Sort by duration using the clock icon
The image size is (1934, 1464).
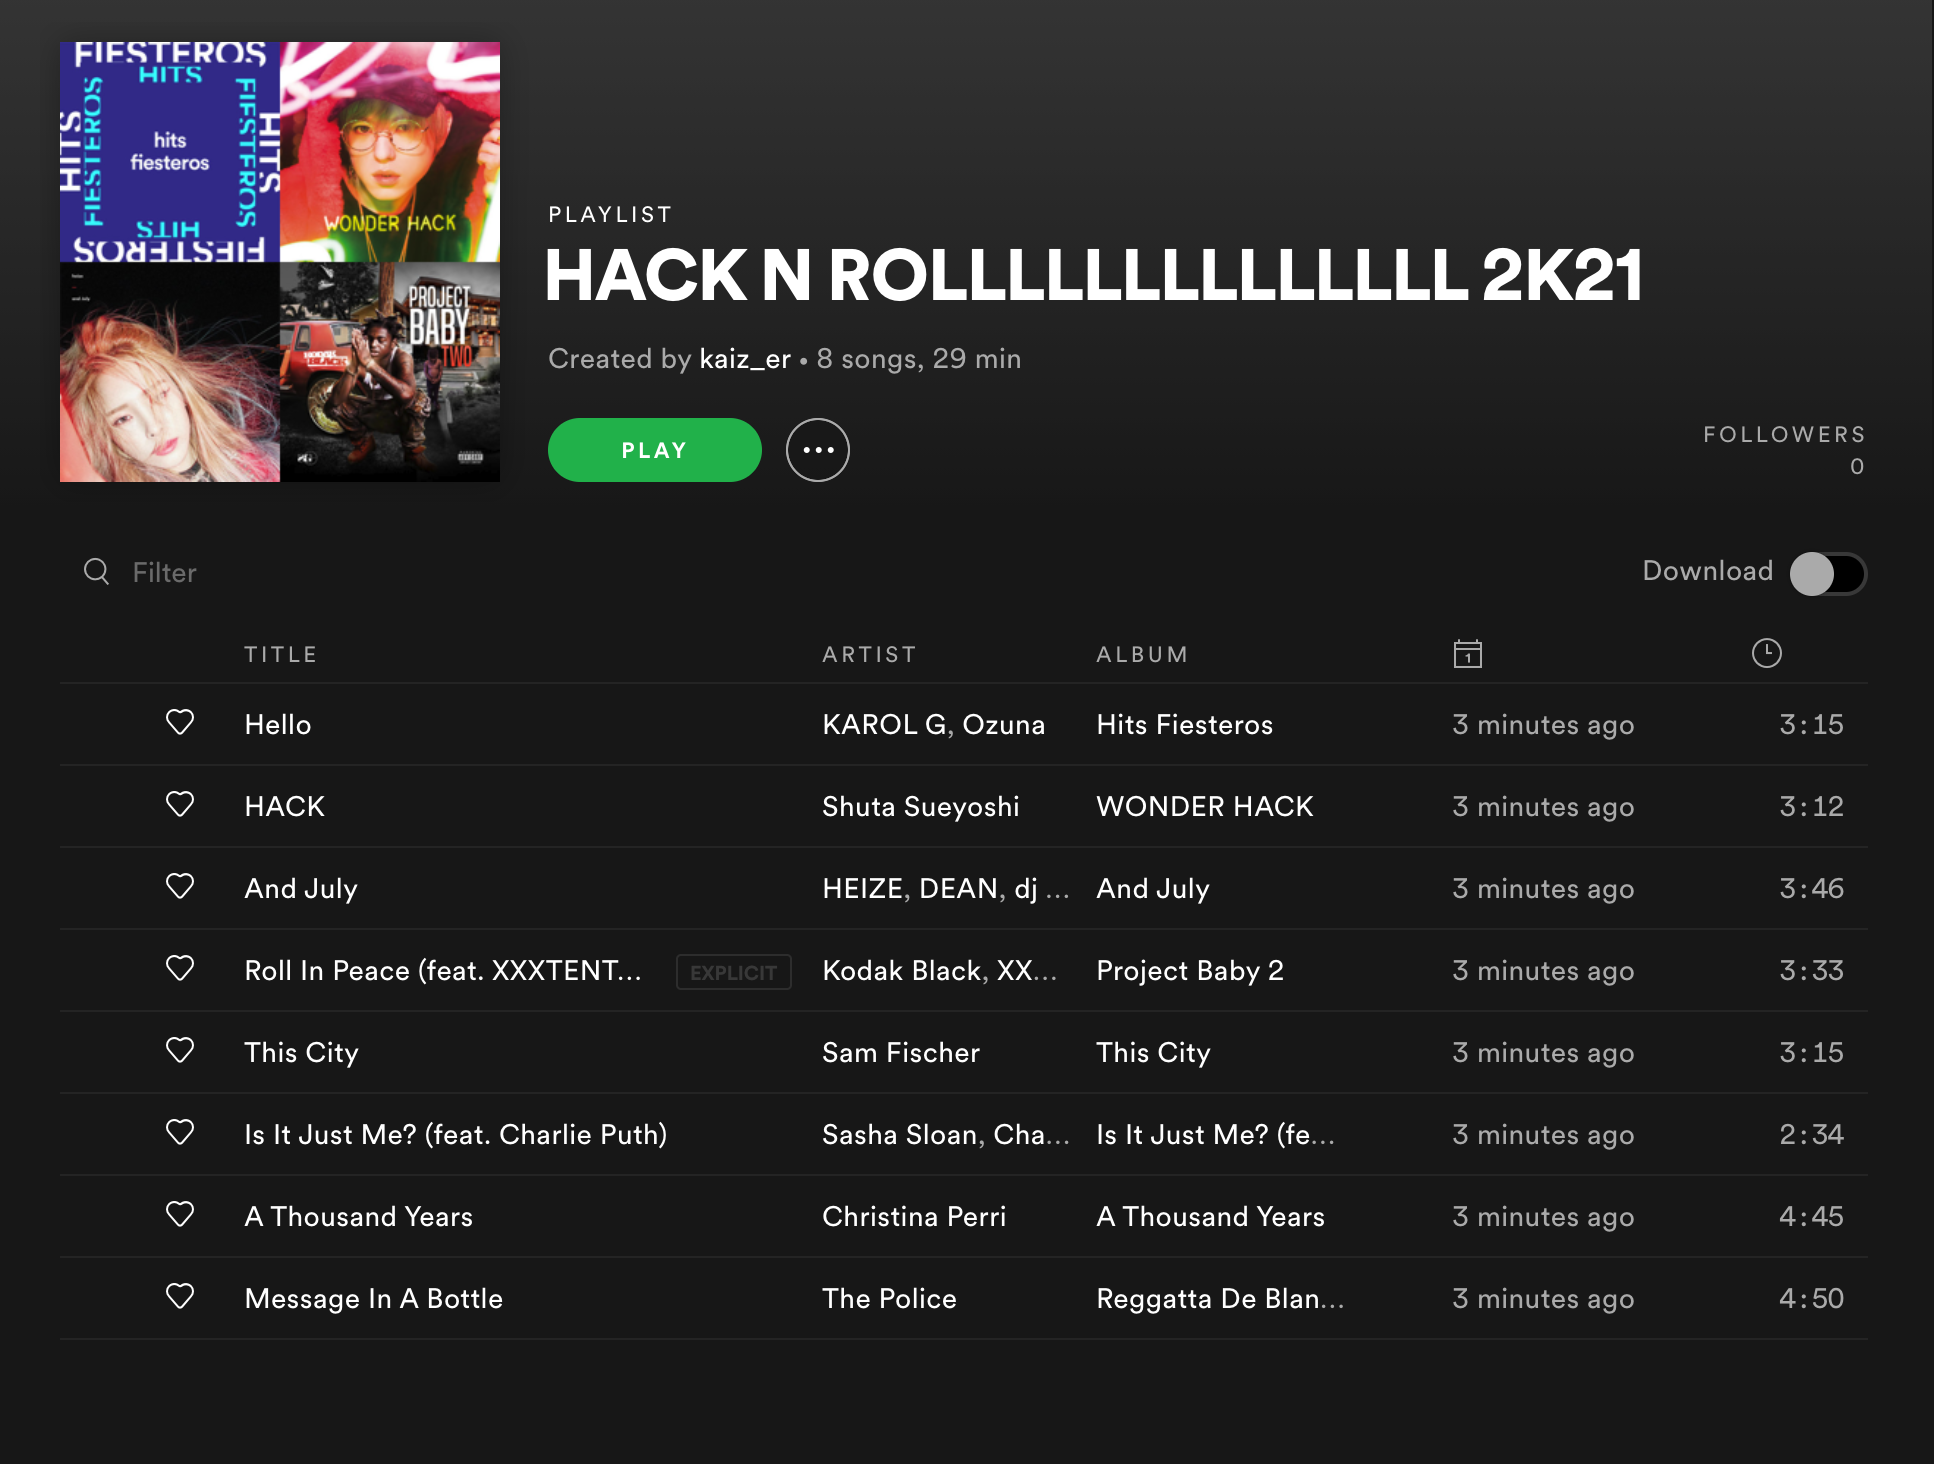point(1767,653)
